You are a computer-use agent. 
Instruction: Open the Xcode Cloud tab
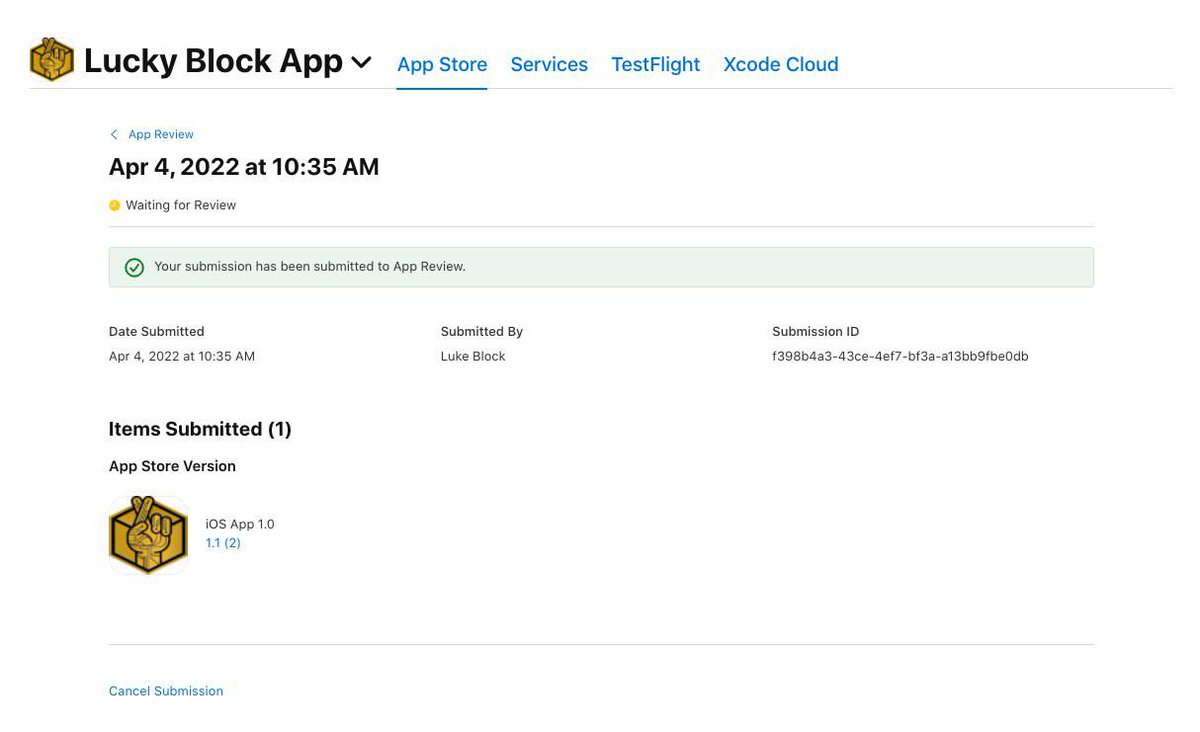(x=780, y=64)
